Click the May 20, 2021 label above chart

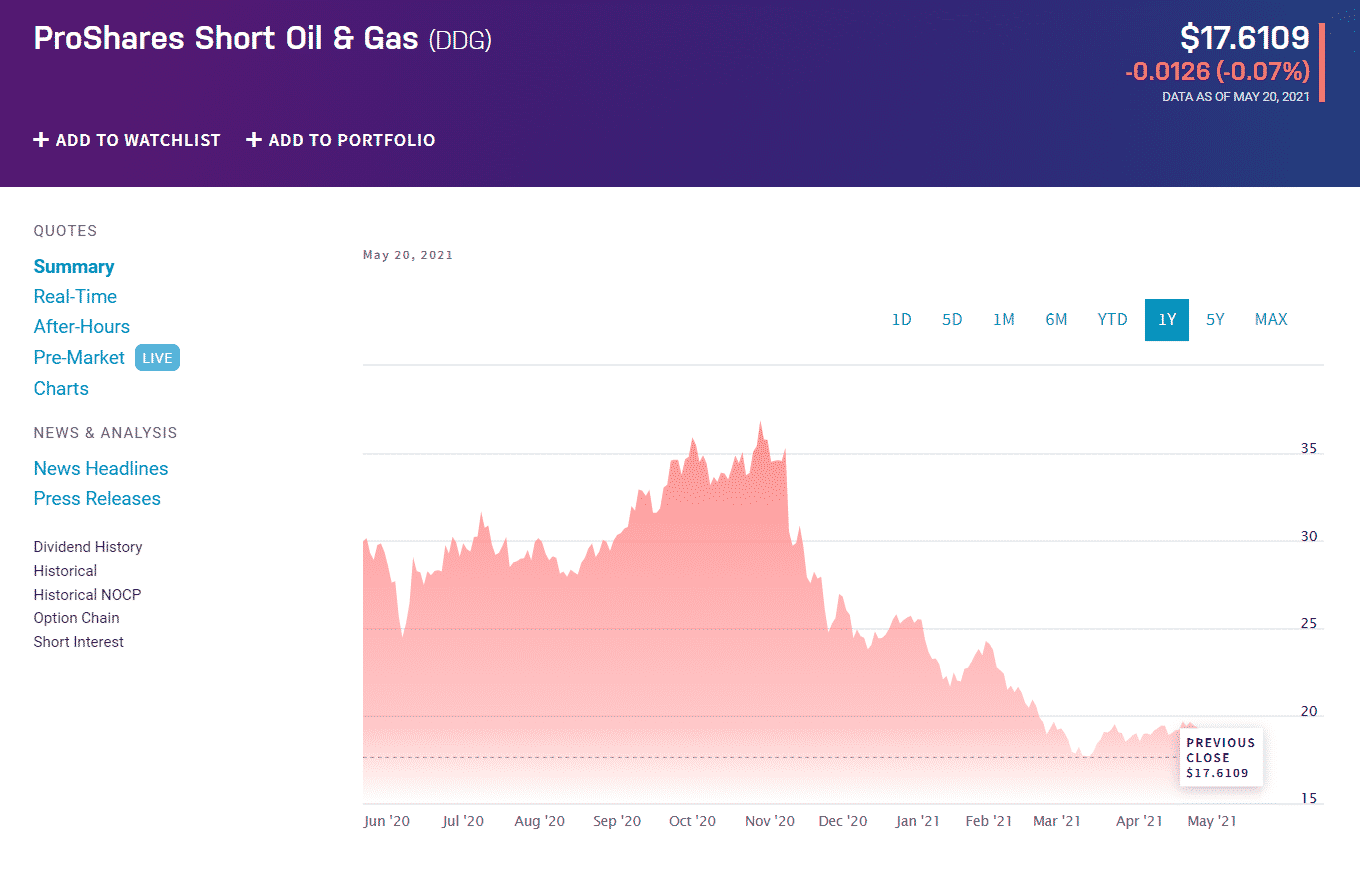[x=408, y=255]
